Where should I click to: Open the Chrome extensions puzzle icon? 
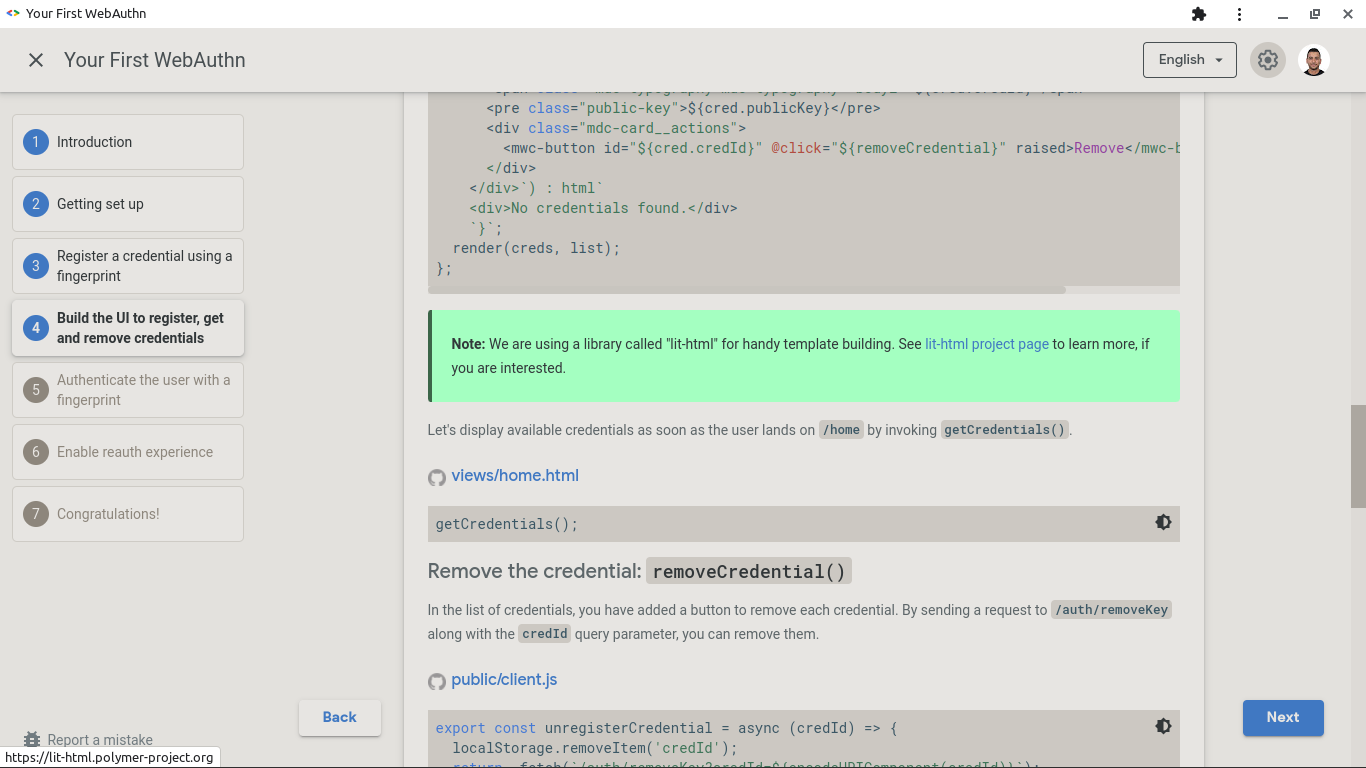(x=1199, y=14)
